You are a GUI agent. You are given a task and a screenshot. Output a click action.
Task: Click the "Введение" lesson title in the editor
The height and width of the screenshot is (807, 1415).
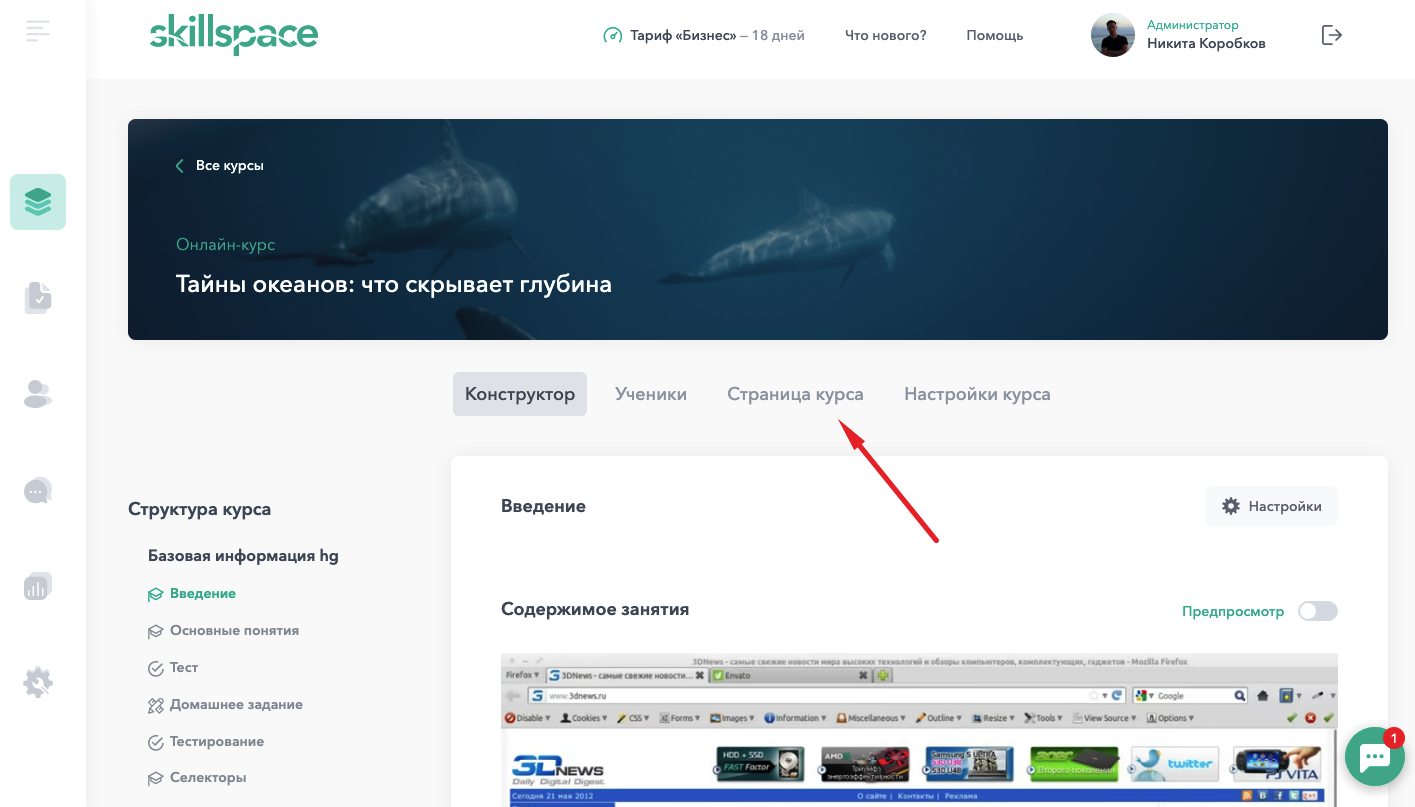543,506
